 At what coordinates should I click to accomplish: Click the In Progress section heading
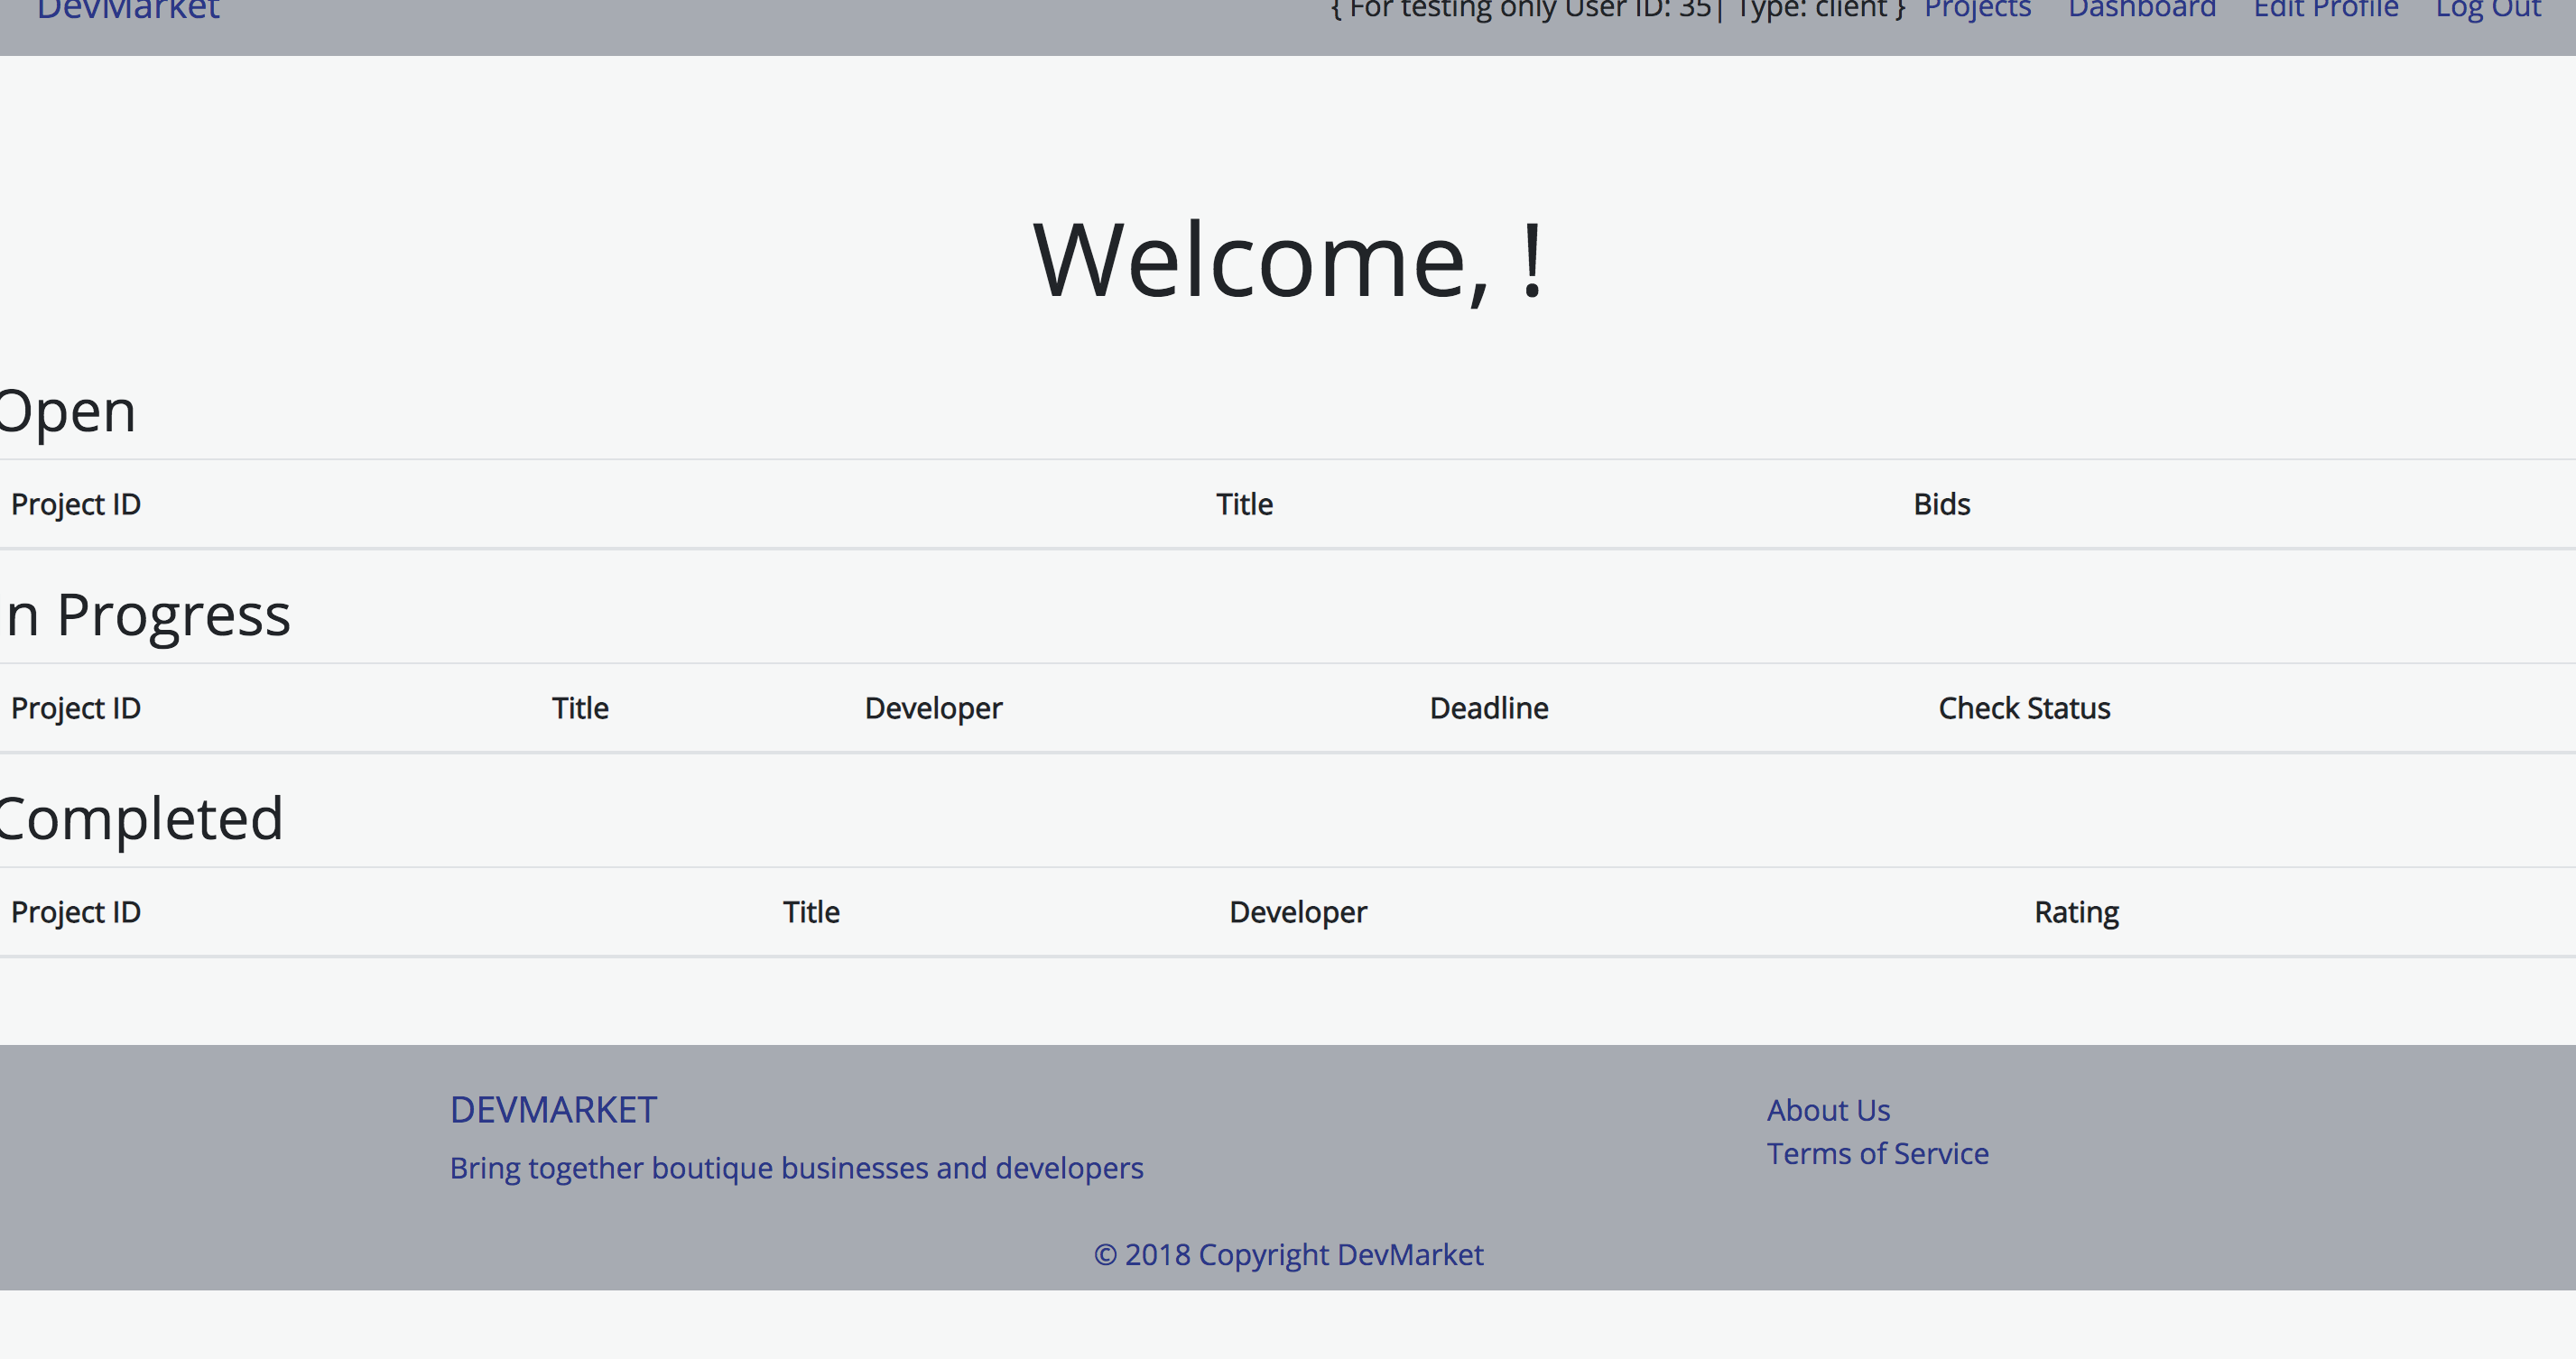[x=148, y=615]
